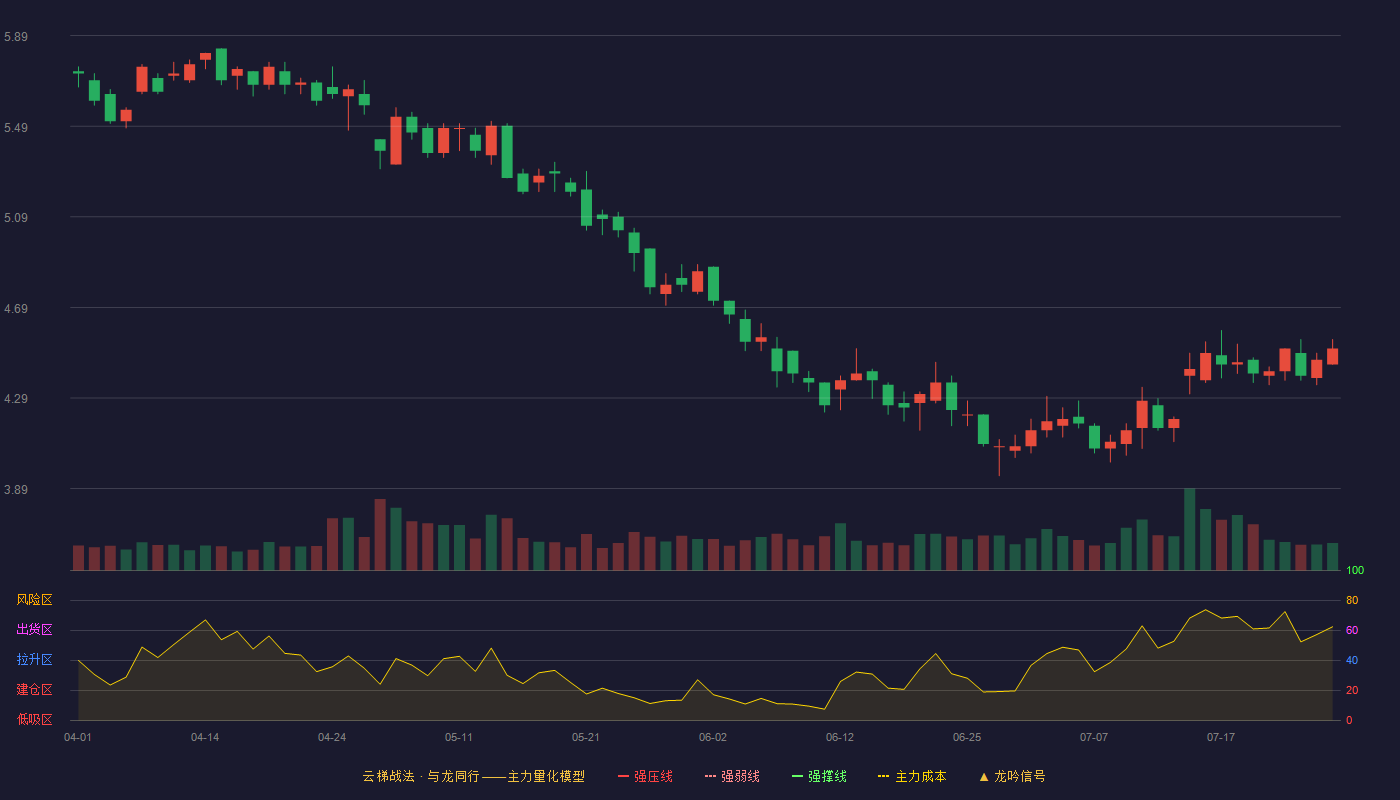Click the 5.09 price axis label
This screenshot has width=1400, height=800.
click(16, 218)
